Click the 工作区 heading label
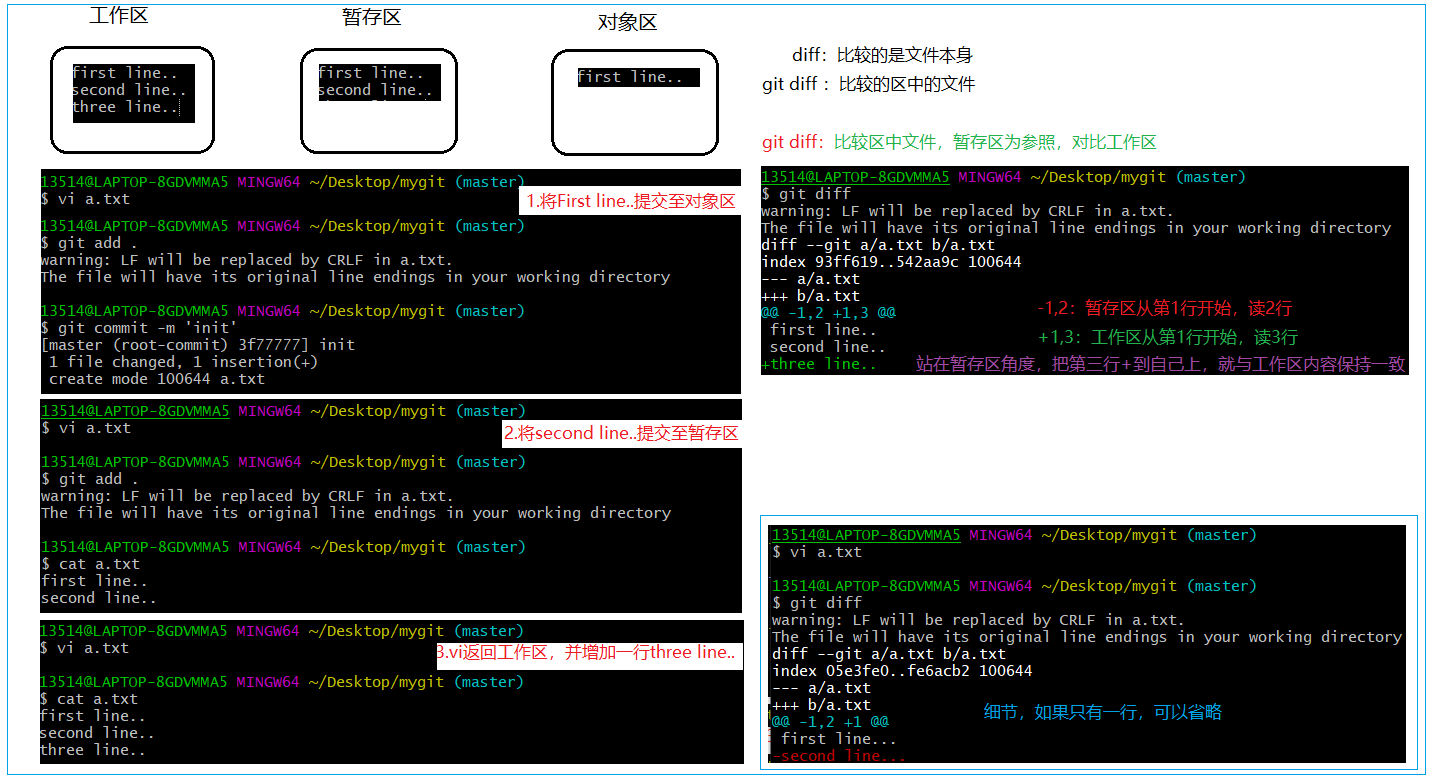The width and height of the screenshot is (1433, 779). [x=118, y=15]
